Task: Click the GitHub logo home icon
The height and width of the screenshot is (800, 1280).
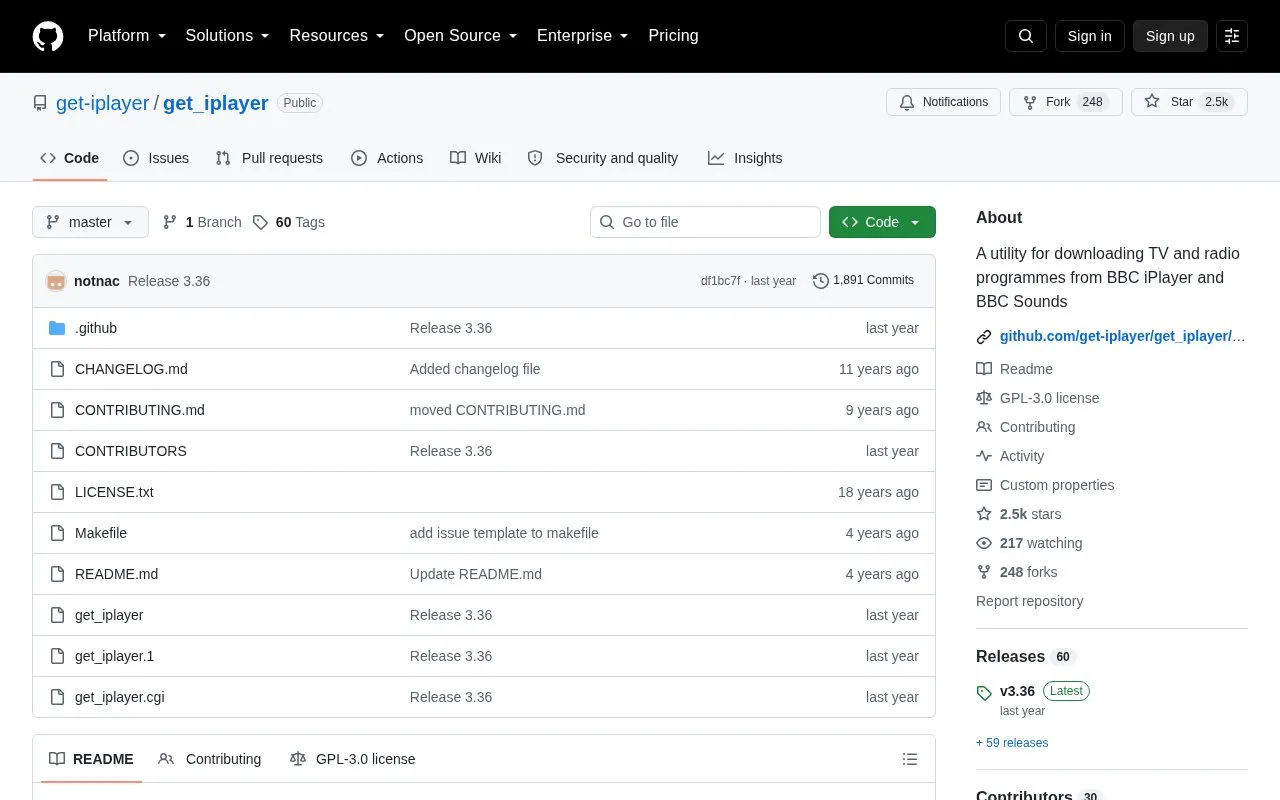Action: (48, 36)
